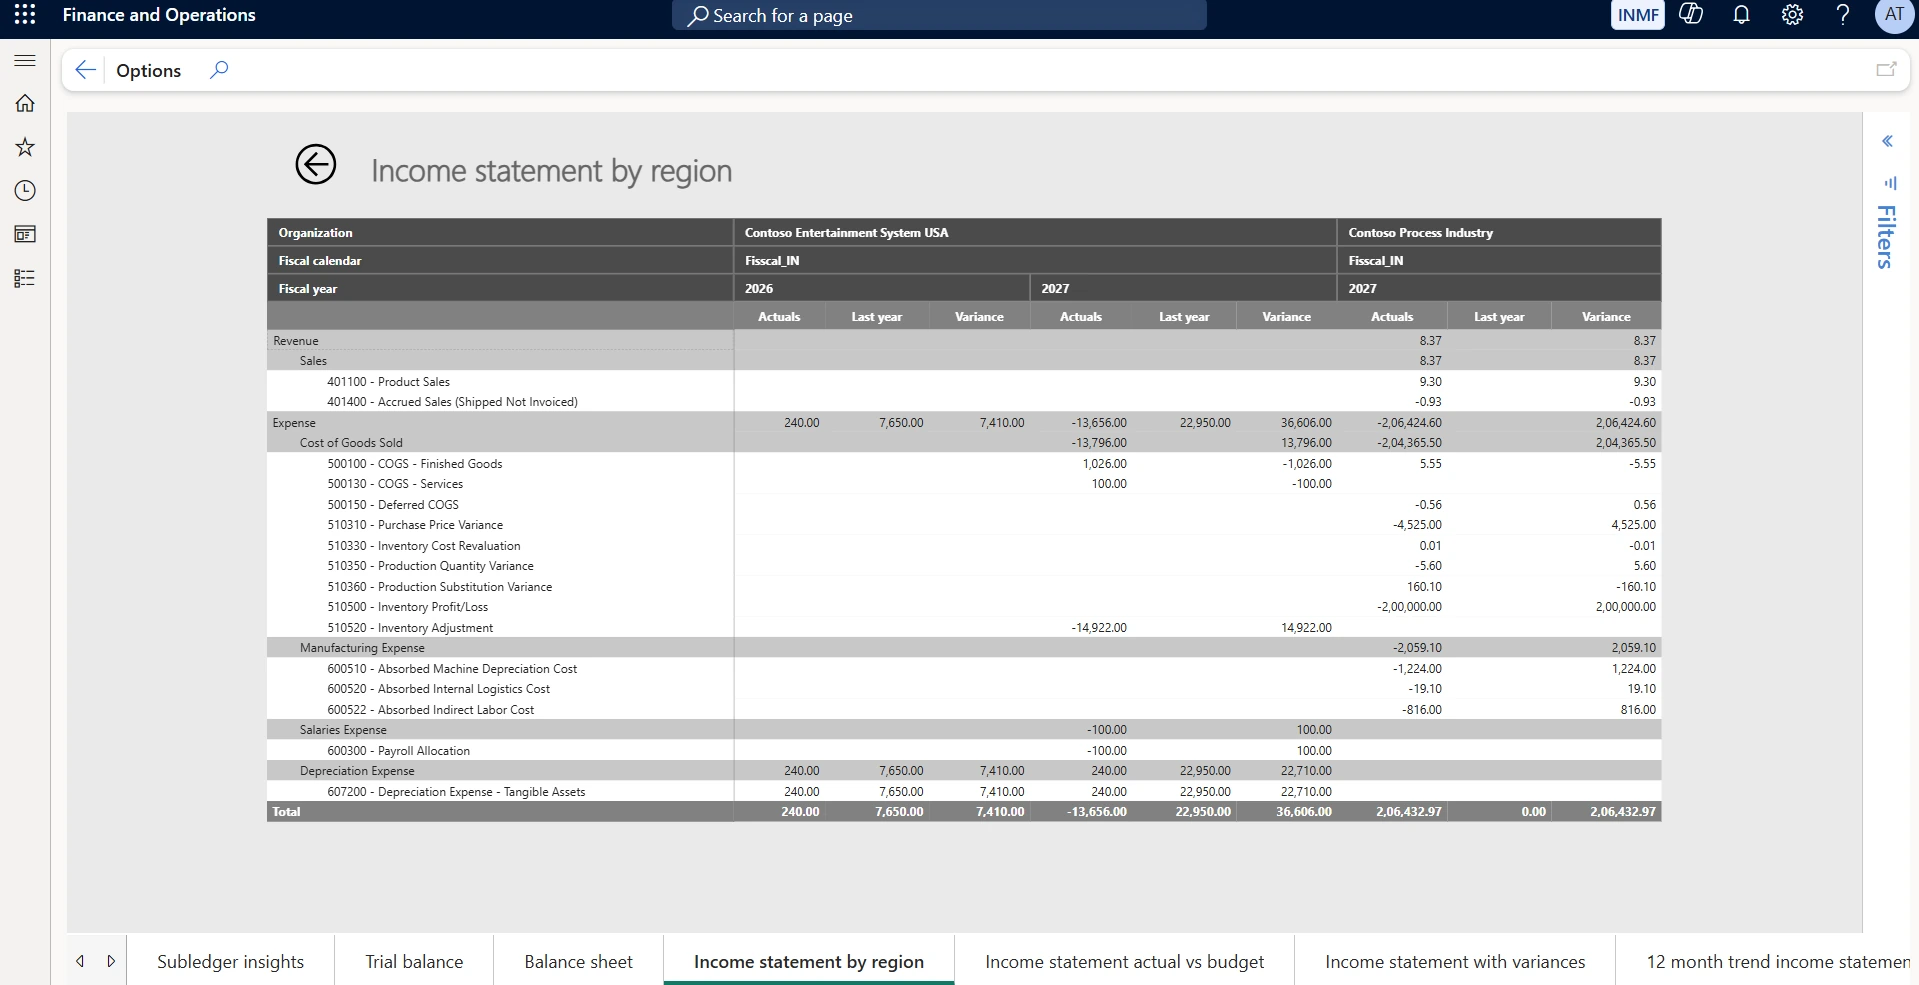Open 12 month trend income statement tab
Viewport: 1919px width, 985px height.
pyautogui.click(x=1777, y=961)
